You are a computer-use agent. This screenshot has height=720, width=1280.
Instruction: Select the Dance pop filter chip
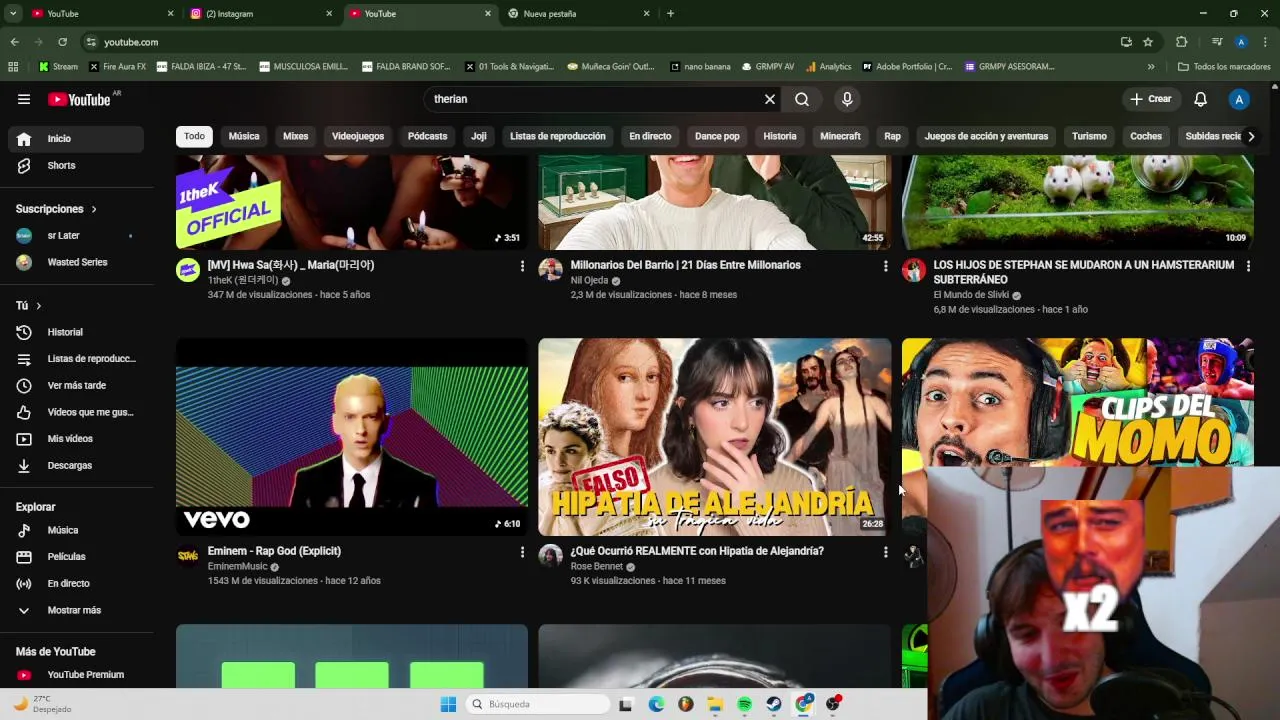717,136
